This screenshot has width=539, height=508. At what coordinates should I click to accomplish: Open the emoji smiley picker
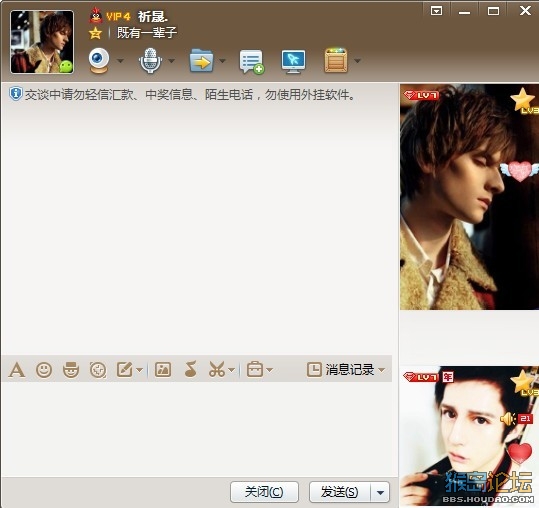pos(44,370)
